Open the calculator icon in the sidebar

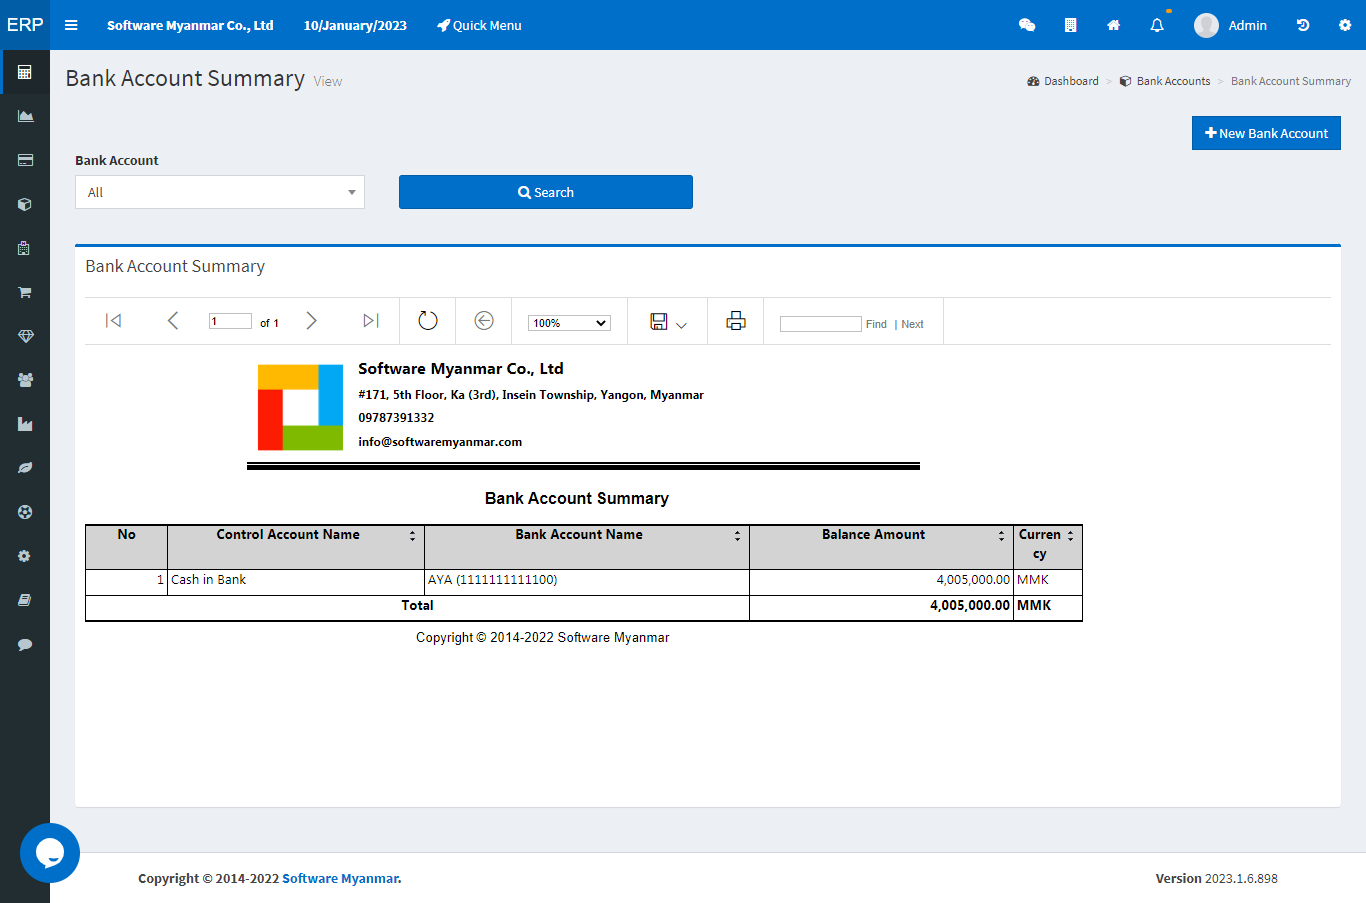tap(25, 72)
